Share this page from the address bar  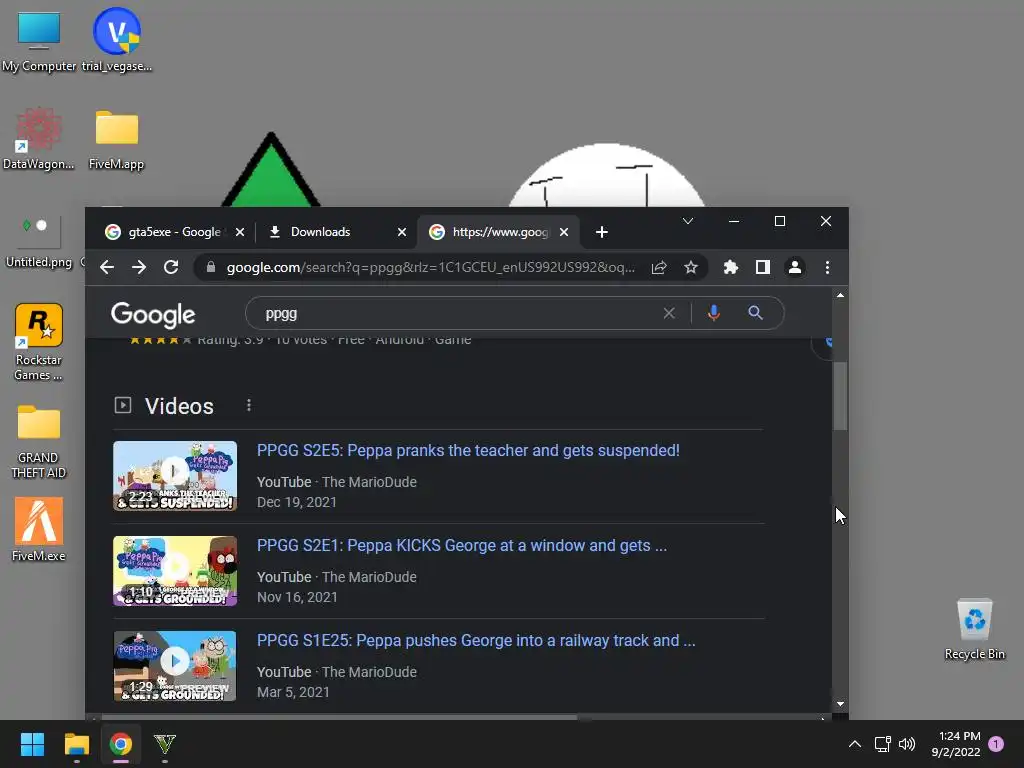[x=659, y=267]
